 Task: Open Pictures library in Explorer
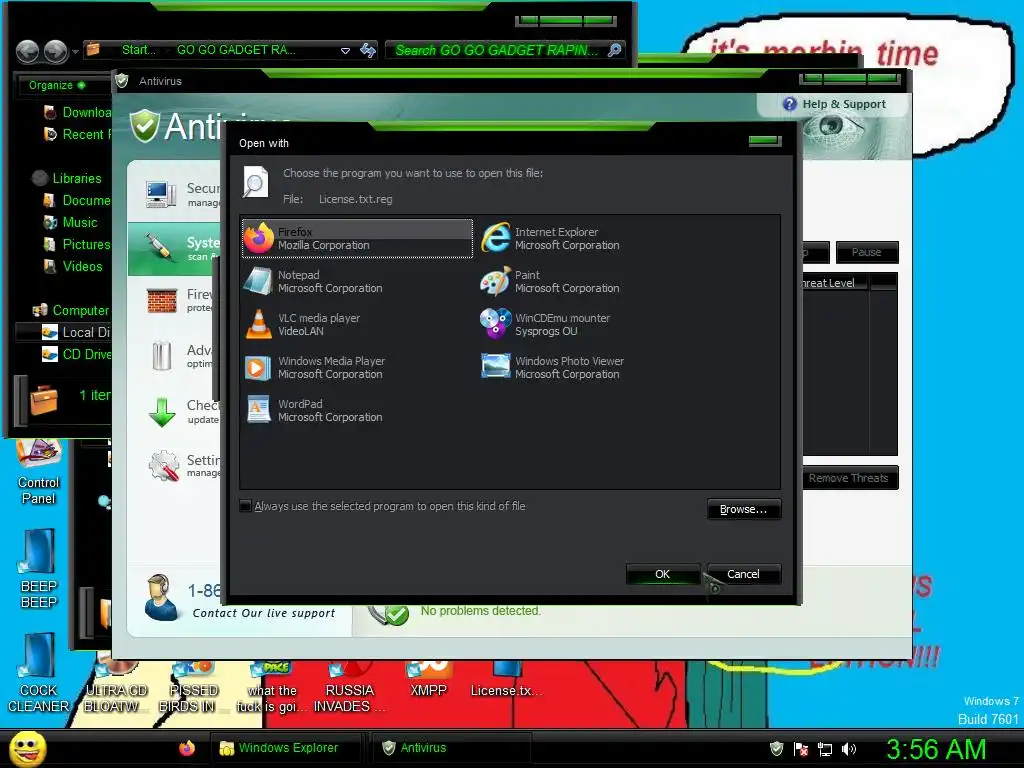[x=77, y=244]
